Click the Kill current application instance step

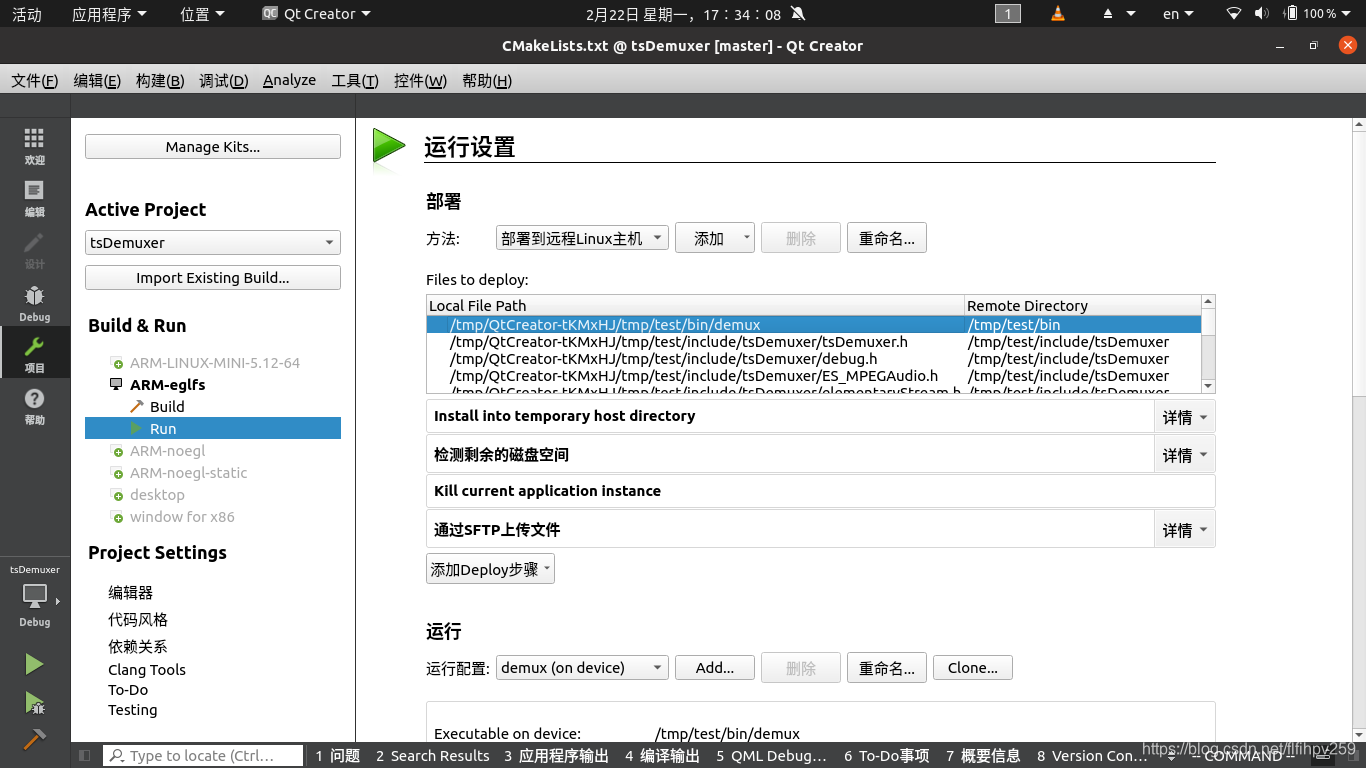(820, 491)
